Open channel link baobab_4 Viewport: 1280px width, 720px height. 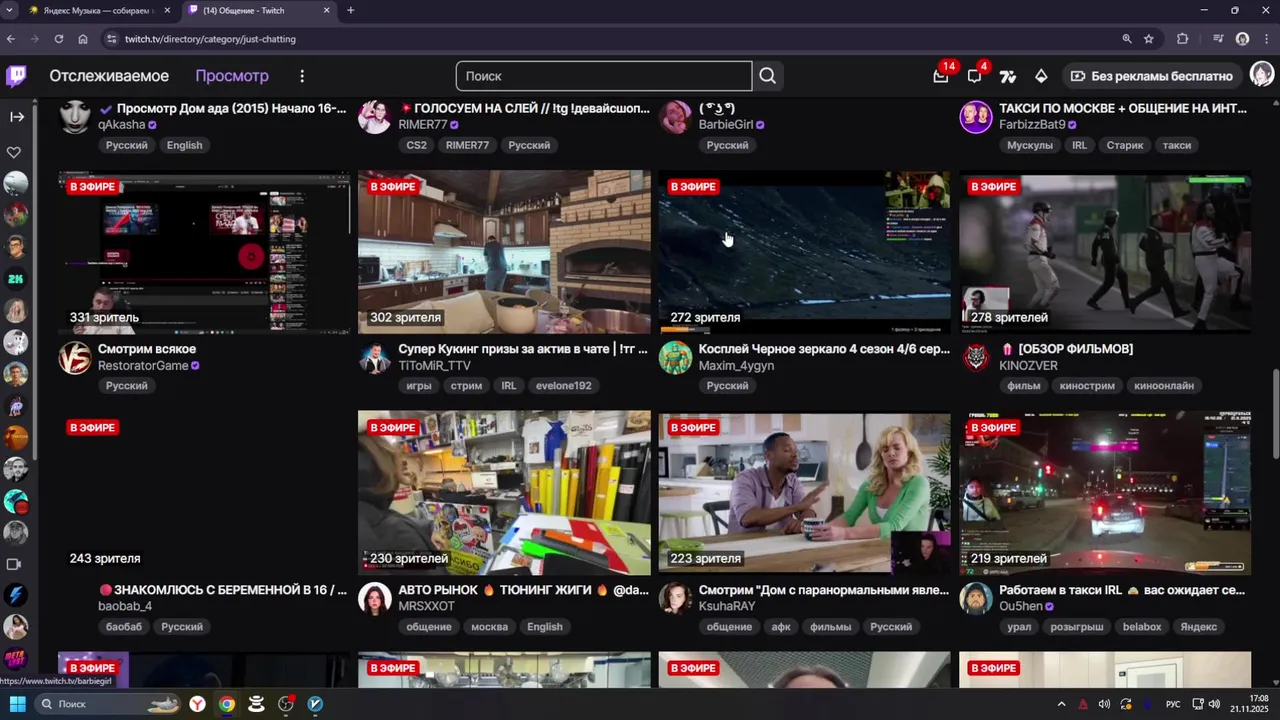click(125, 606)
